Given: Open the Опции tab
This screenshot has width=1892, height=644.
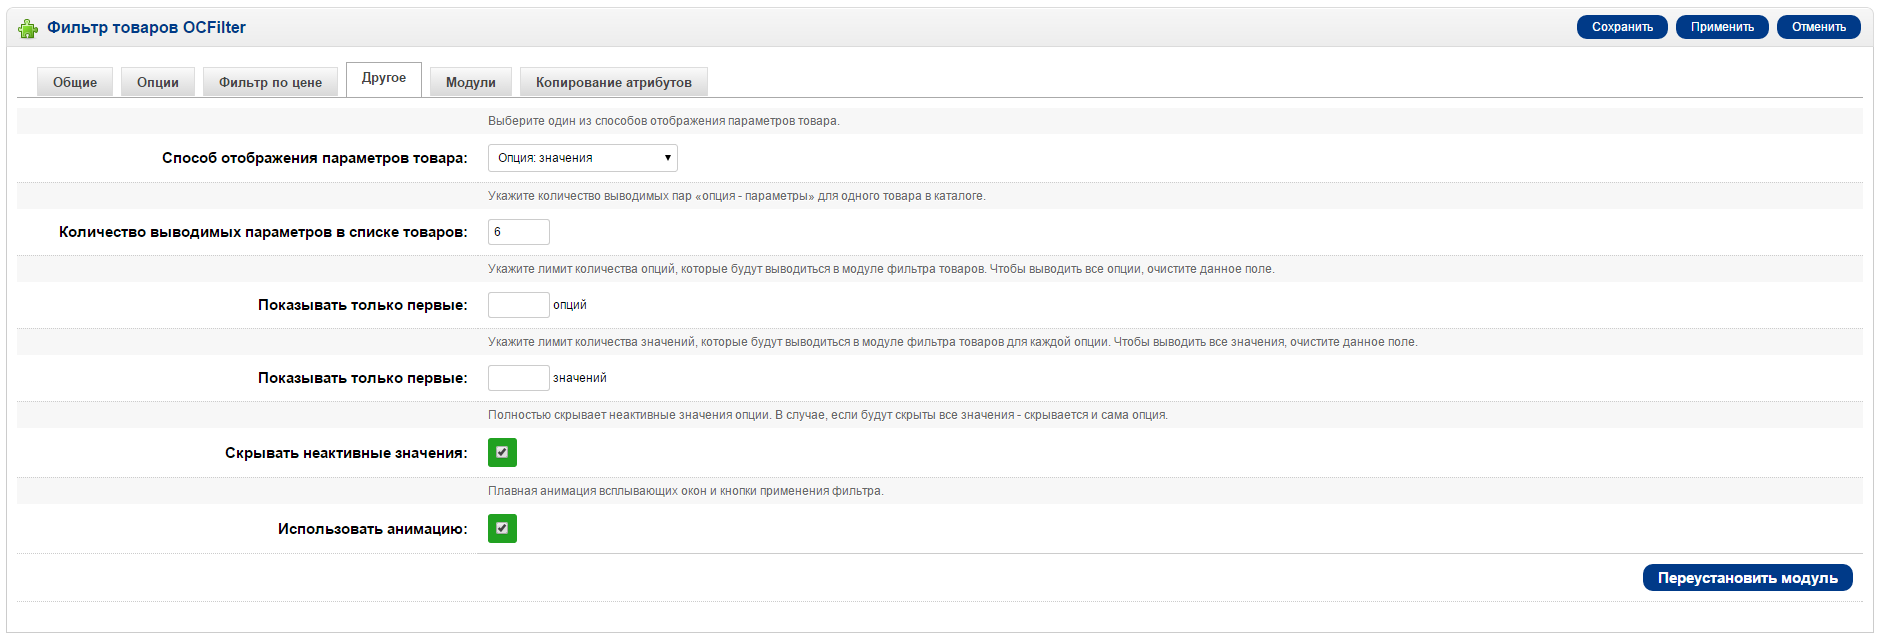Looking at the screenshot, I should pyautogui.click(x=158, y=82).
